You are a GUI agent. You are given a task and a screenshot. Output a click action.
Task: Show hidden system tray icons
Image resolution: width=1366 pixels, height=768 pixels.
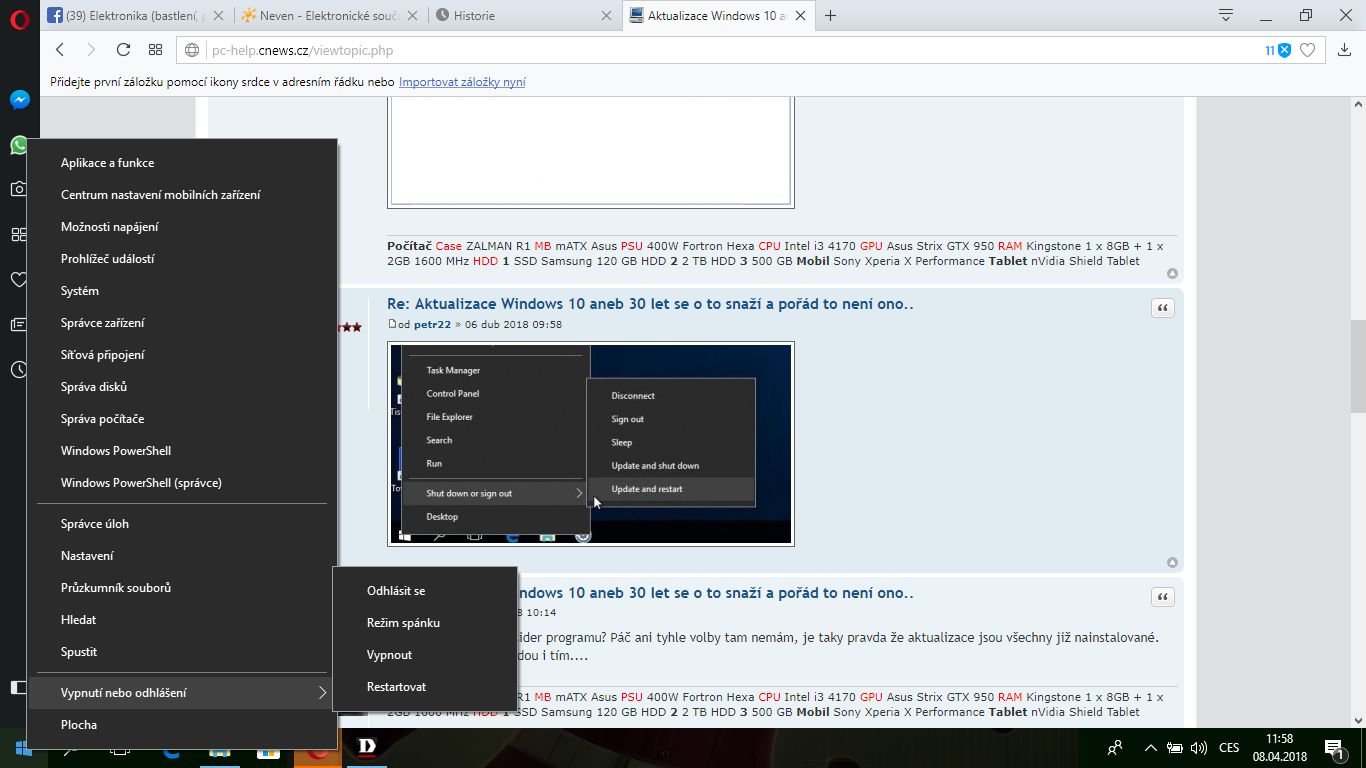point(1150,748)
